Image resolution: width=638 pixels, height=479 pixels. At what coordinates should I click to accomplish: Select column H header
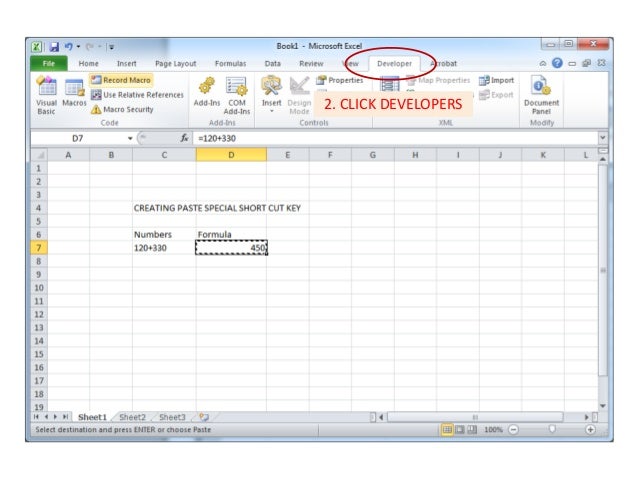click(x=415, y=155)
